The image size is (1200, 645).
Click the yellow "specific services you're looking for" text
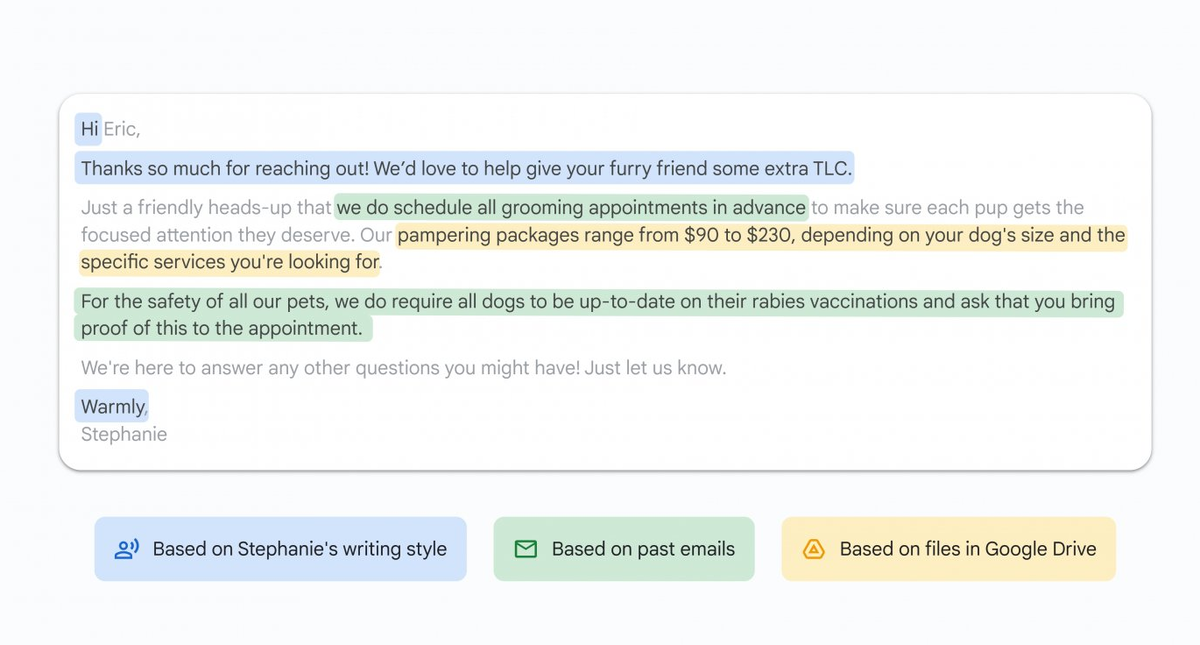coord(230,263)
